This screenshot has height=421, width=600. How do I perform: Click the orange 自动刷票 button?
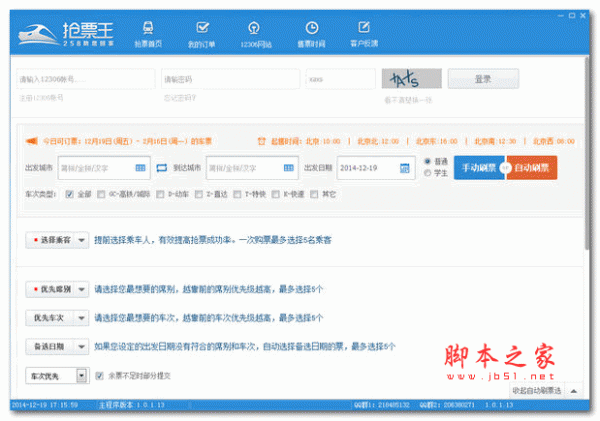pyautogui.click(x=533, y=167)
